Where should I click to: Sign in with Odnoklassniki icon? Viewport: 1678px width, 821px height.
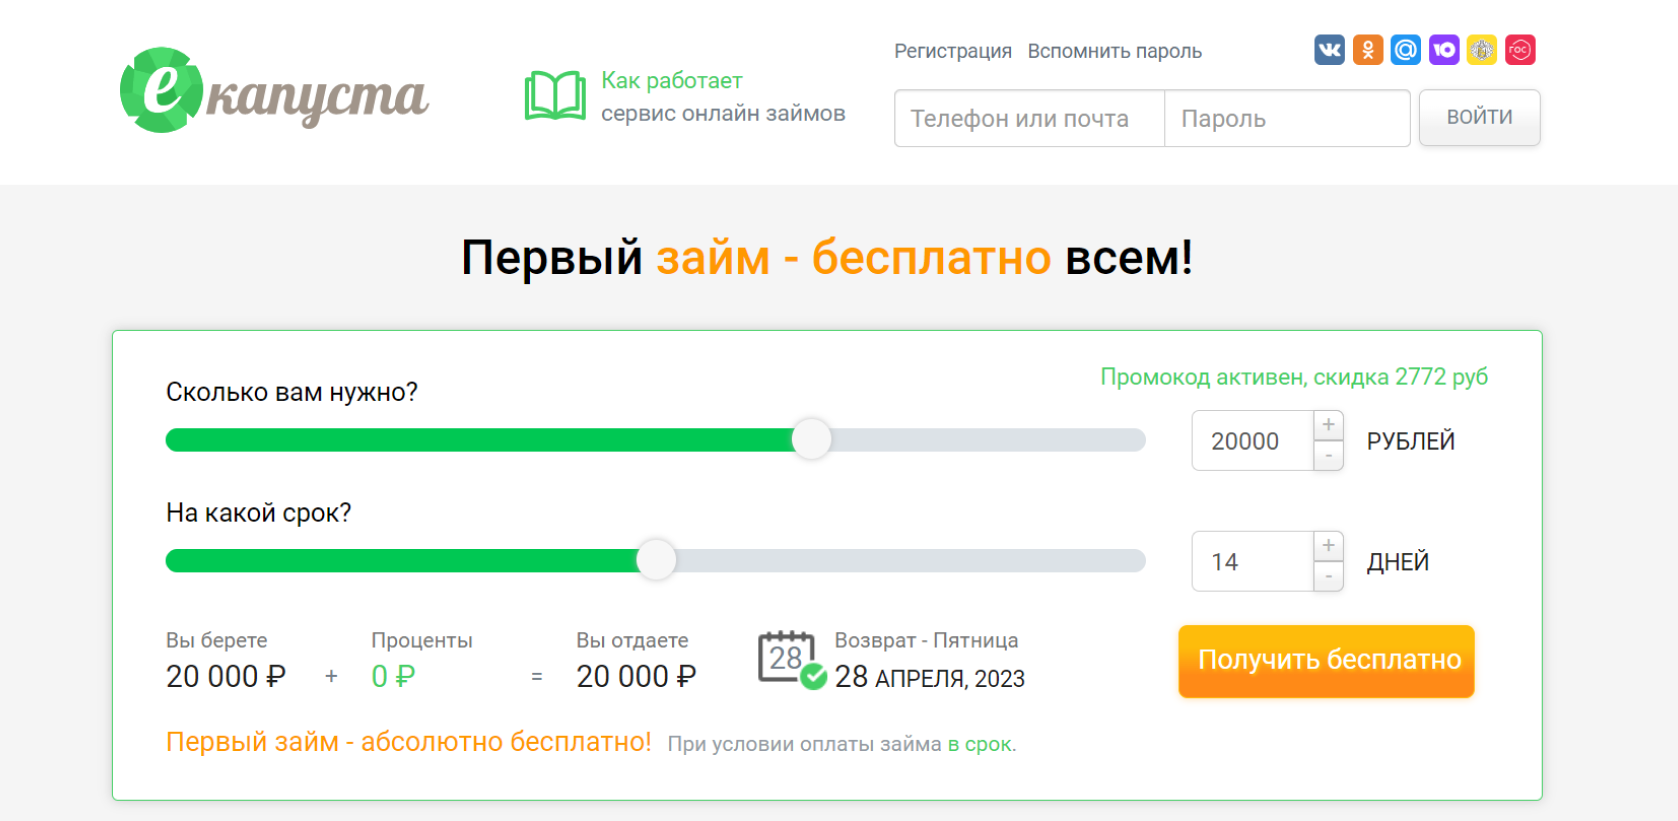[x=1367, y=49]
